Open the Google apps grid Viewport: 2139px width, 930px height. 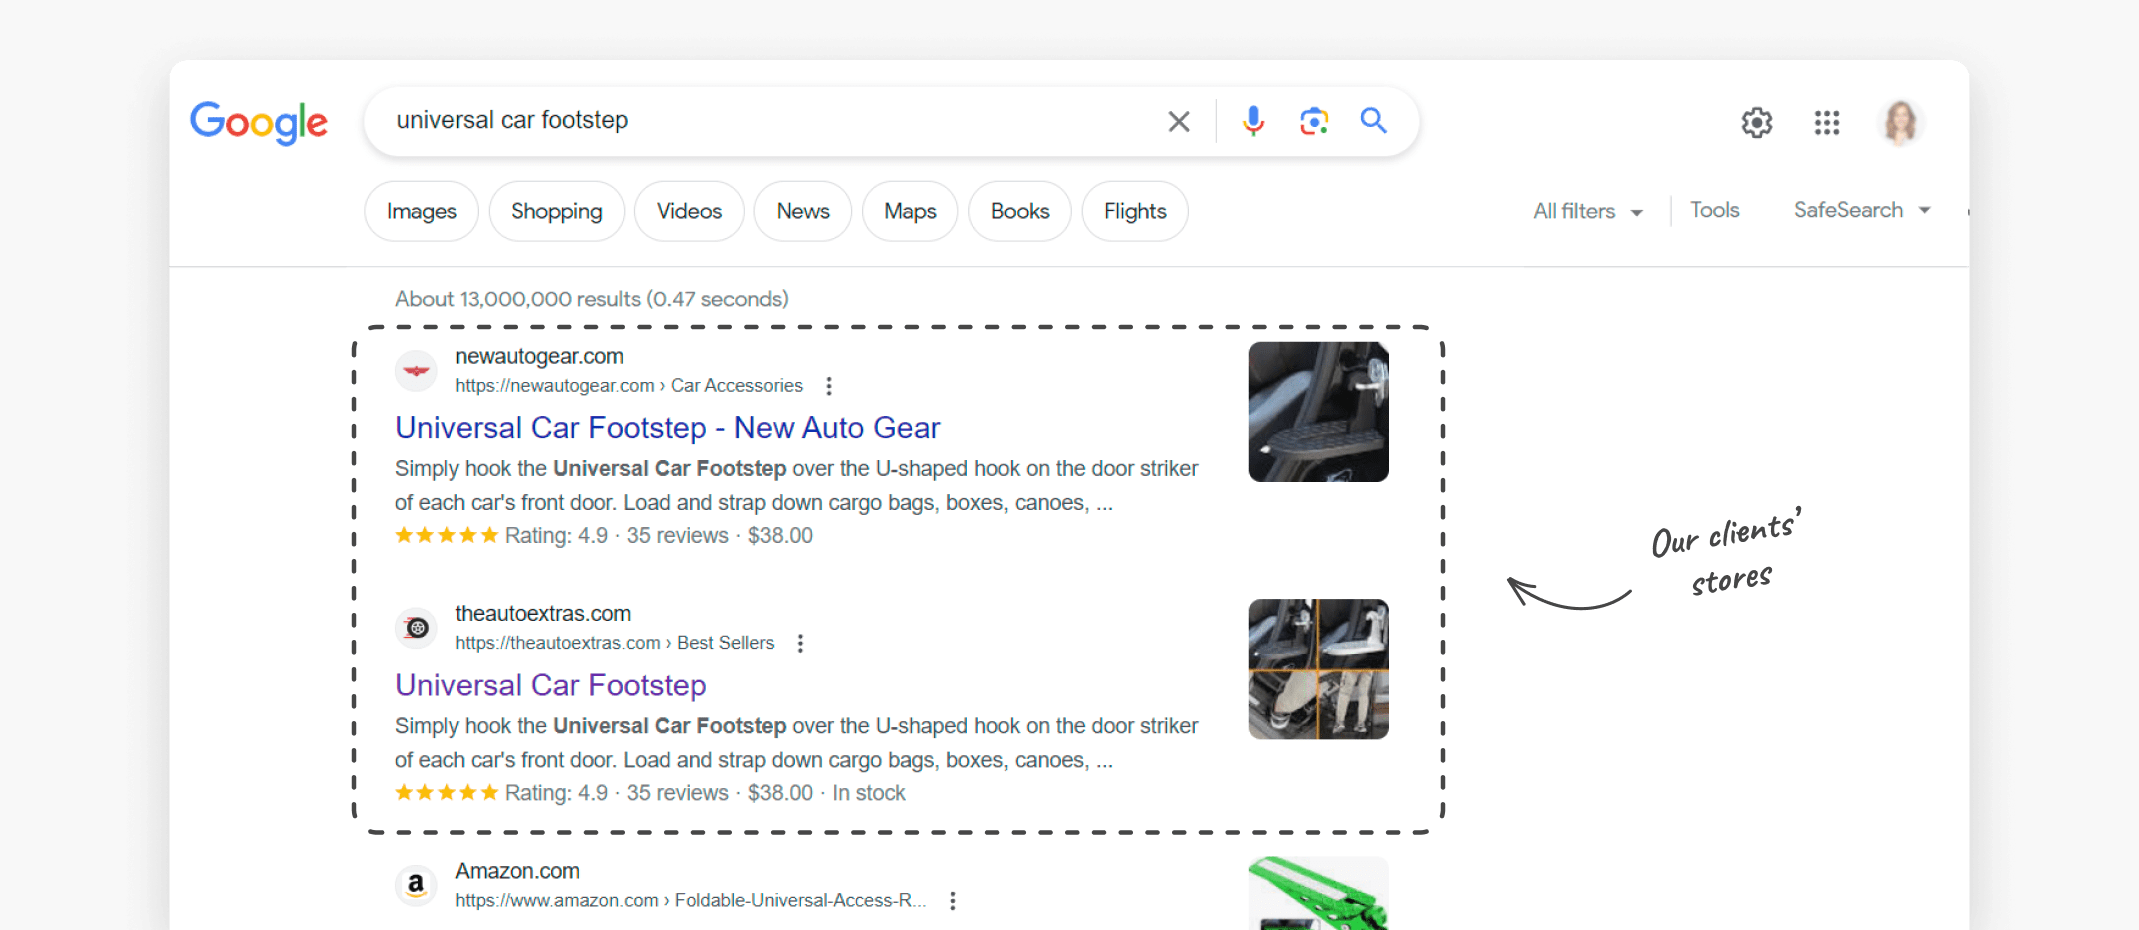click(x=1826, y=123)
